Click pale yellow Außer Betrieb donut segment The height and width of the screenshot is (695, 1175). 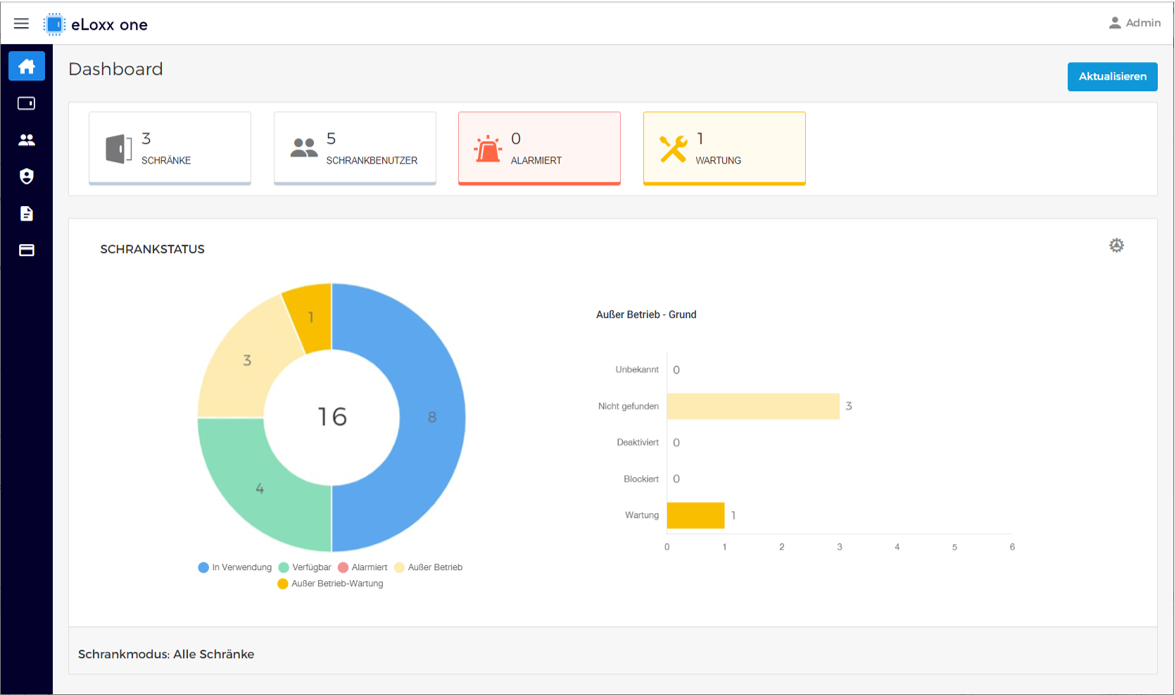pyautogui.click(x=247, y=361)
